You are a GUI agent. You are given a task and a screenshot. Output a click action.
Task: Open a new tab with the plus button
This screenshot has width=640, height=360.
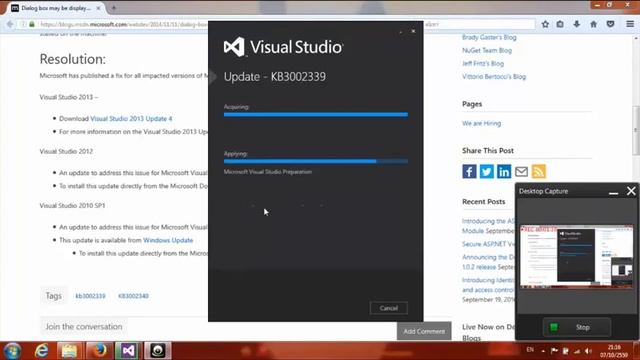(113, 8)
